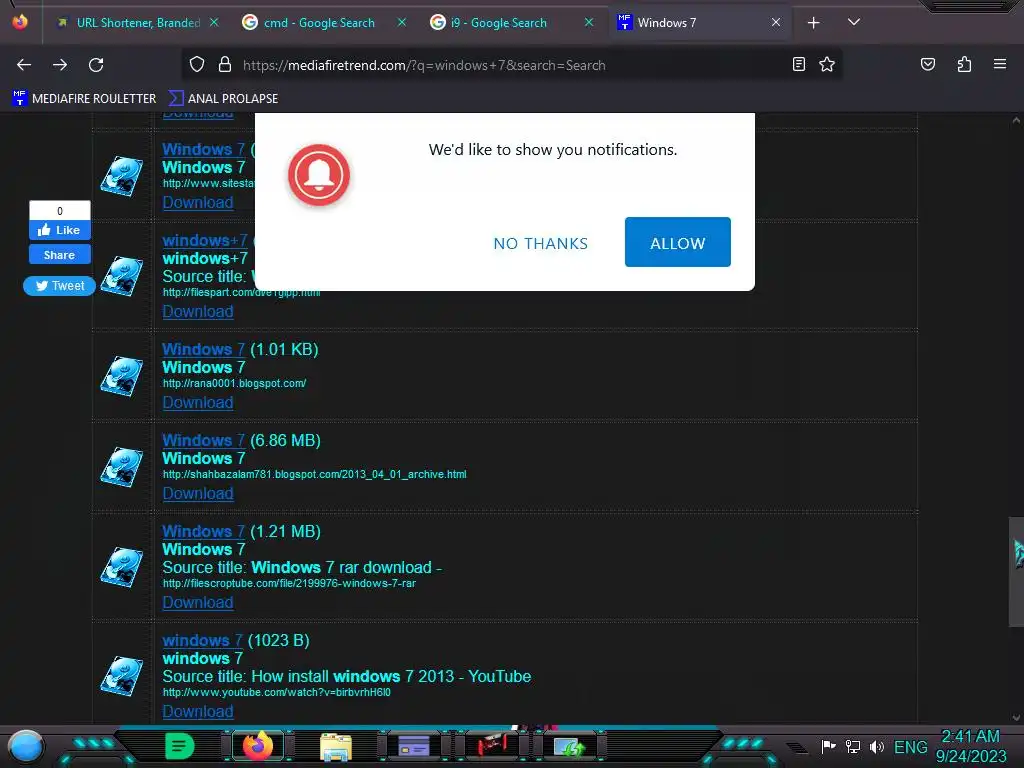Click the Action Center flag tray icon
Image resolution: width=1024 pixels, height=768 pixels.
click(x=828, y=746)
